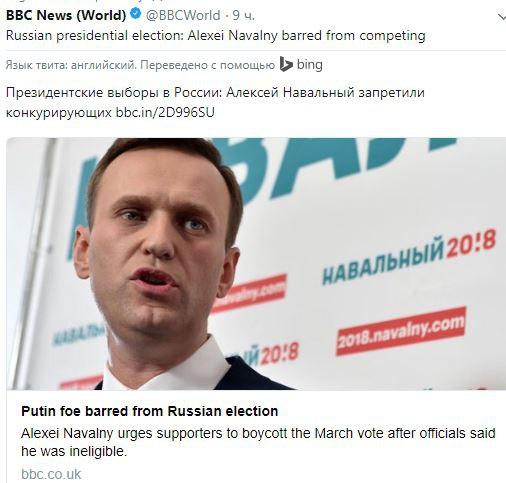Image resolution: width=506 pixels, height=483 pixels.
Task: Click headline Putin foe barred from Russian election
Action: pos(150,411)
